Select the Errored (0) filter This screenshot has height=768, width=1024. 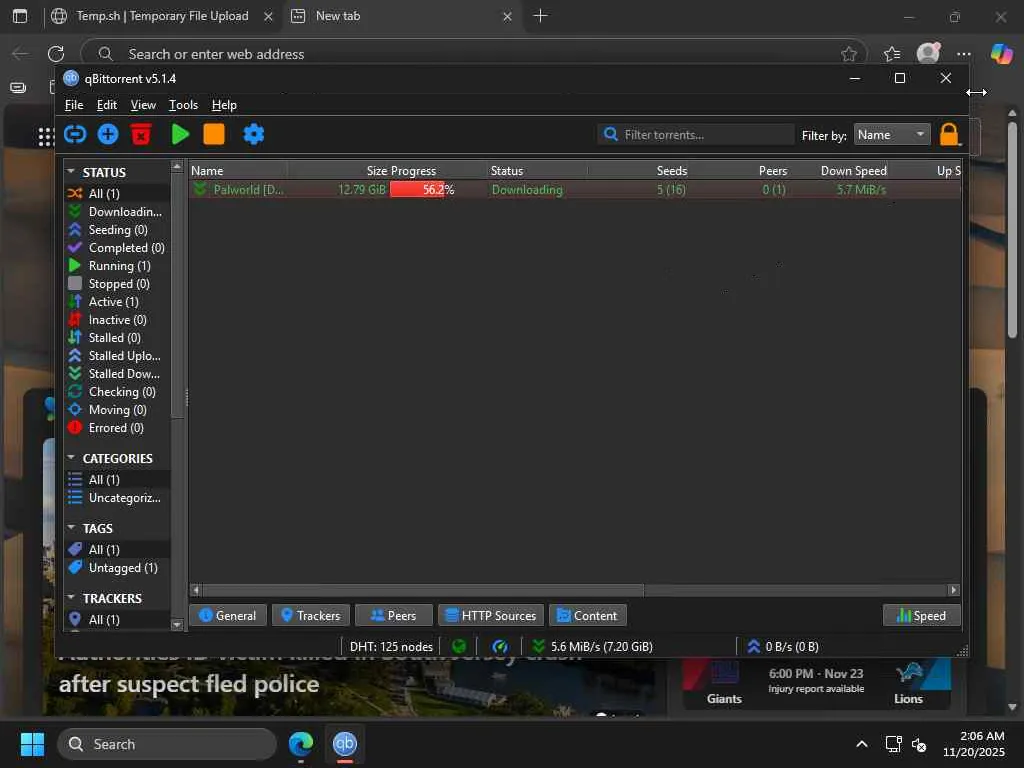point(117,428)
